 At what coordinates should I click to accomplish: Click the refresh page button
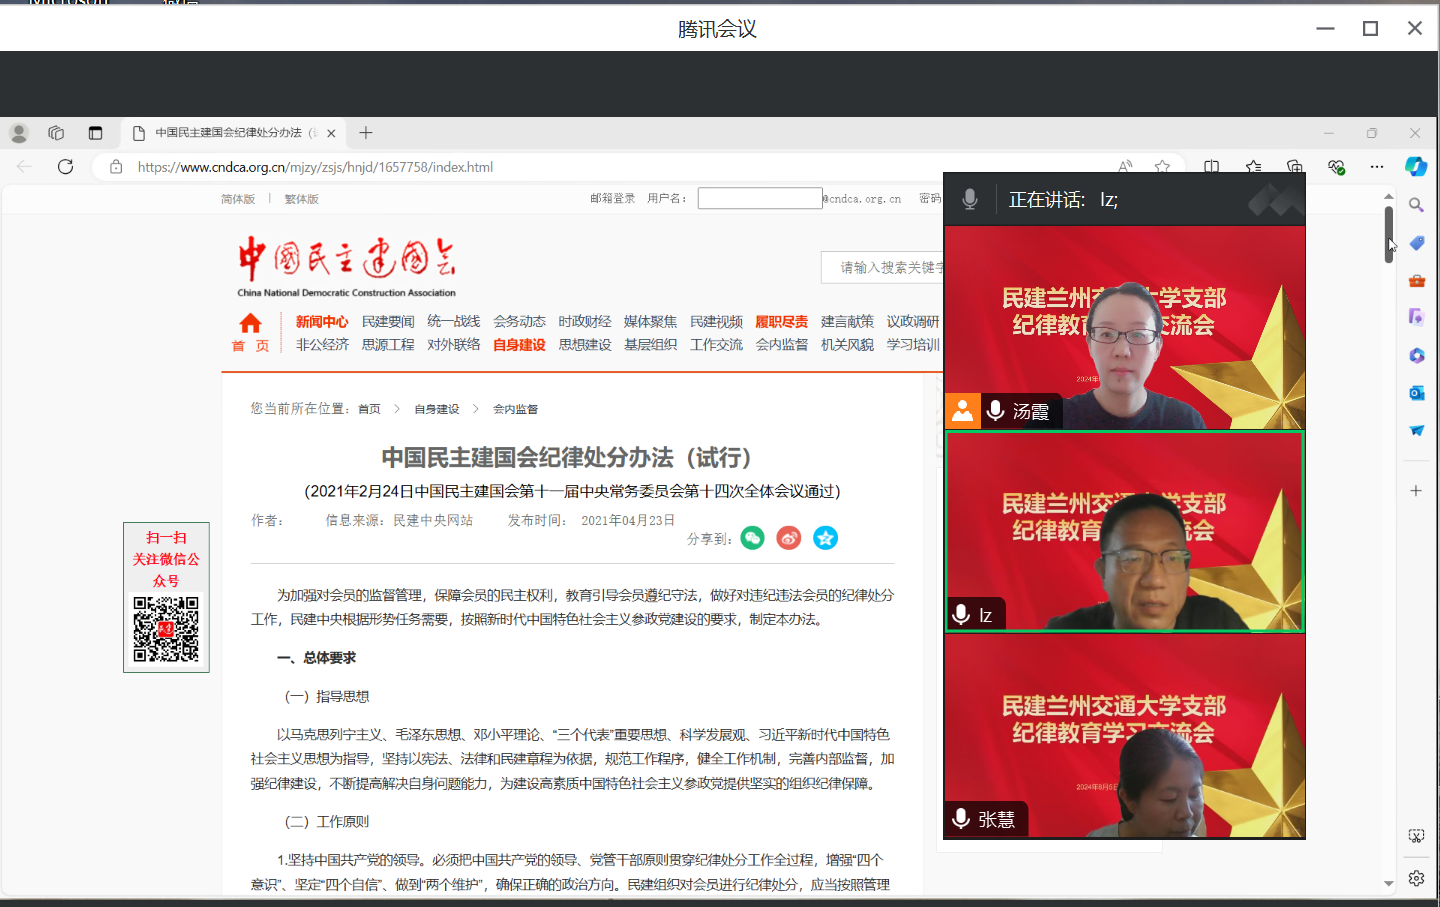tap(66, 167)
